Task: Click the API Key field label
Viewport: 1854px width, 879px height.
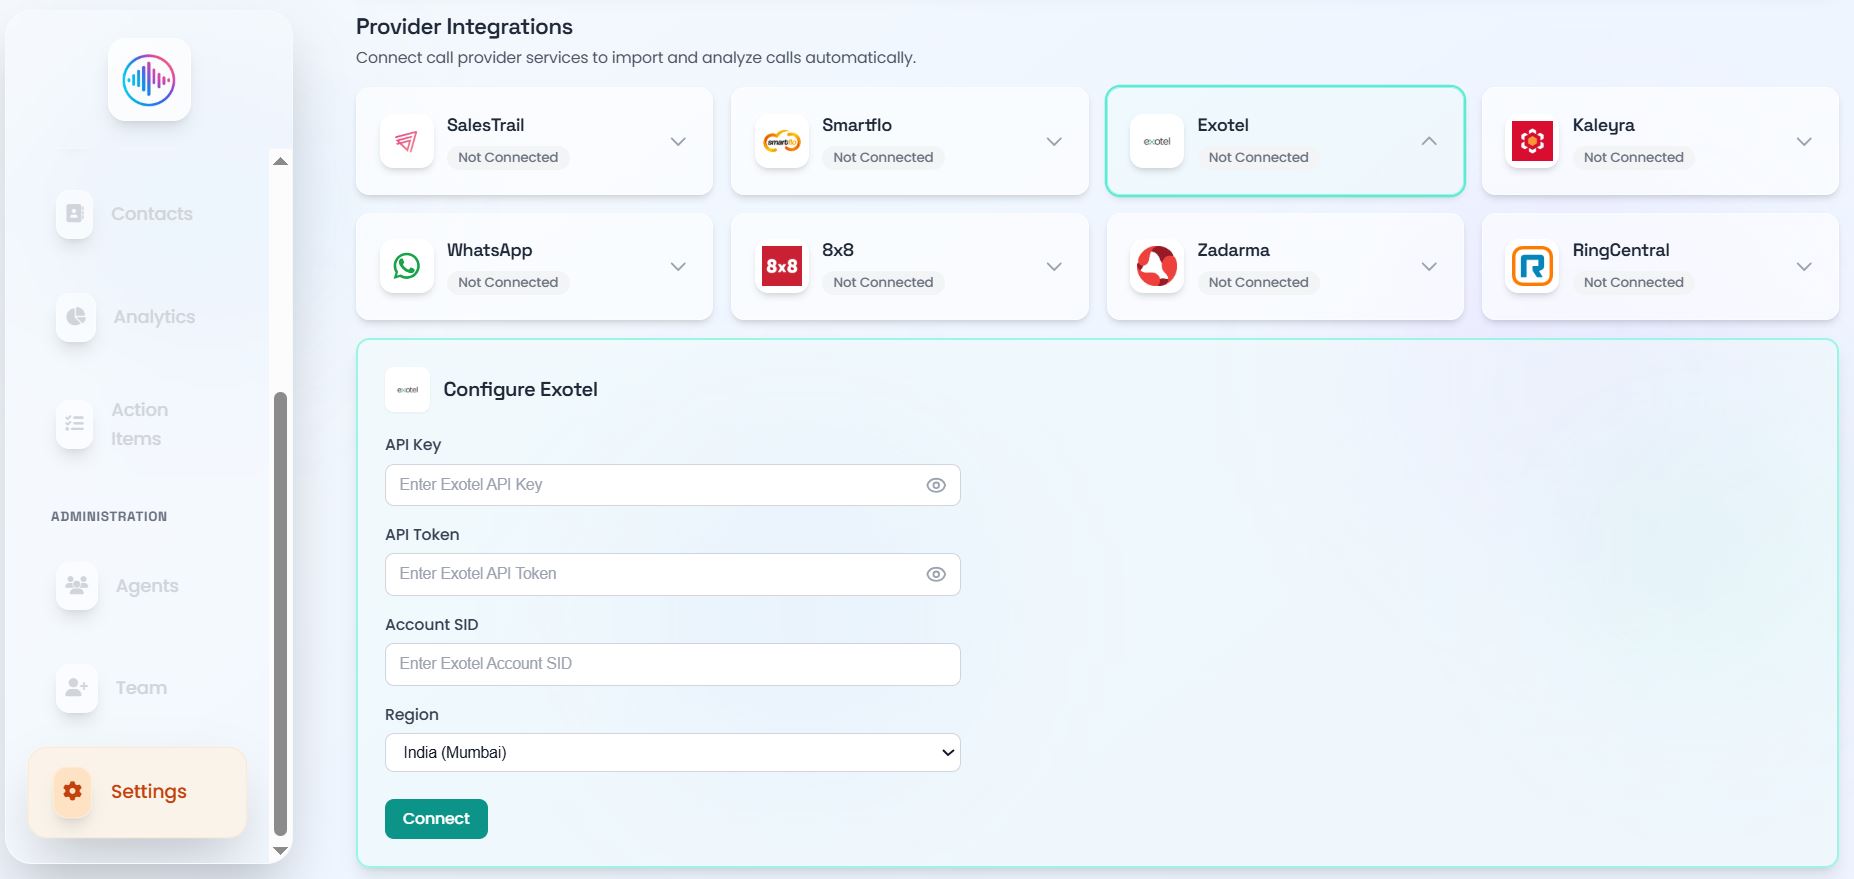Action: click(x=413, y=445)
